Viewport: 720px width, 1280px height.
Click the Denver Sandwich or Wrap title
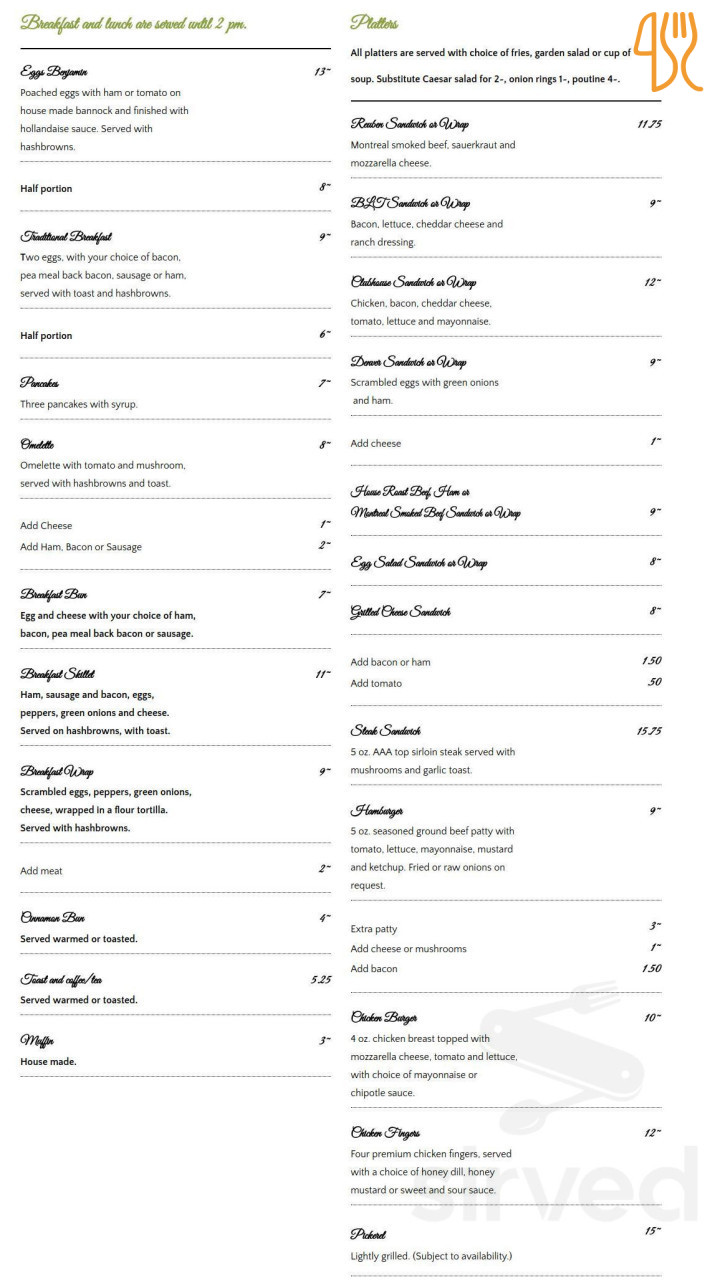pos(408,362)
